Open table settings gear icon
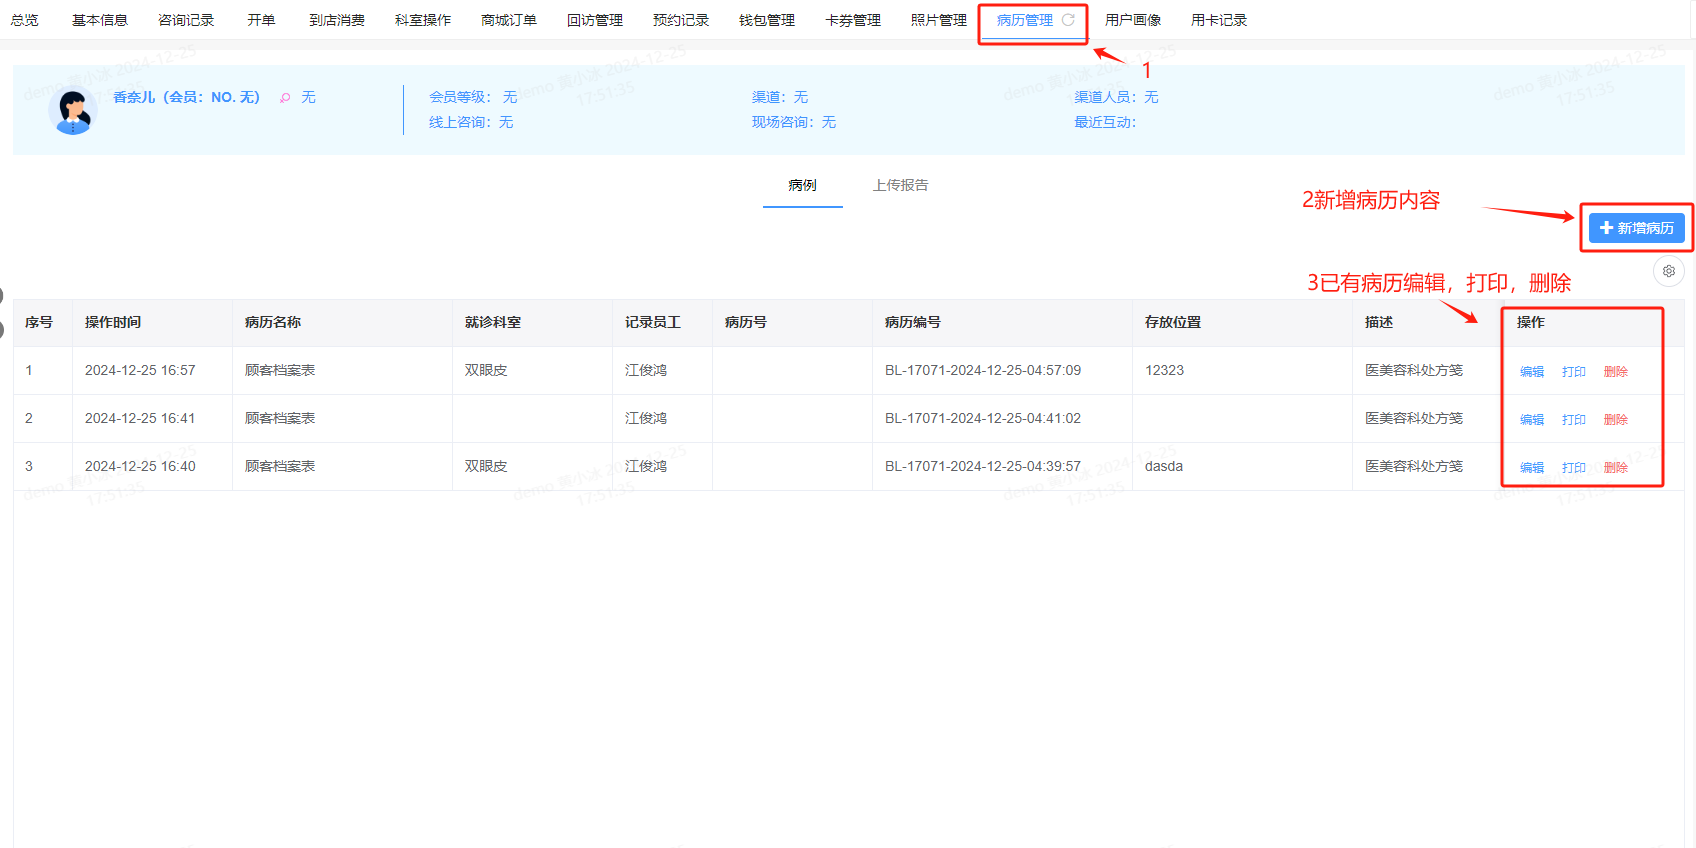The image size is (1696, 848). pos(1668,271)
